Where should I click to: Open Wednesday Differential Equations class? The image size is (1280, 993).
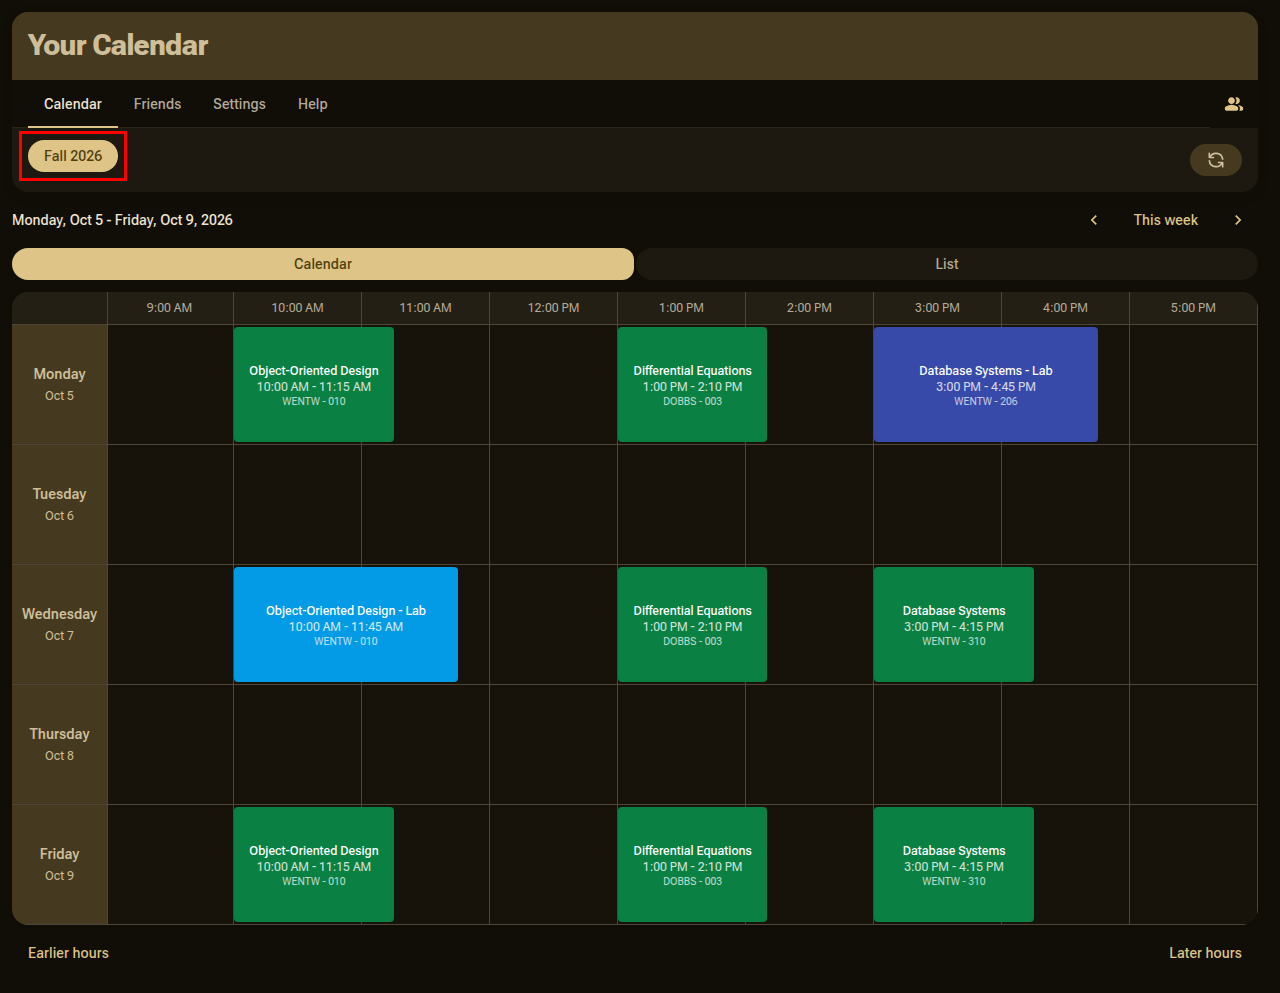point(692,624)
